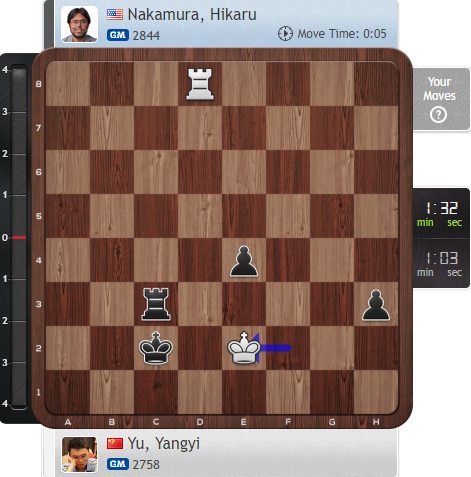This screenshot has width=471, height=477.
Task: Open Yu, Yangyi player name
Action: [x=164, y=443]
